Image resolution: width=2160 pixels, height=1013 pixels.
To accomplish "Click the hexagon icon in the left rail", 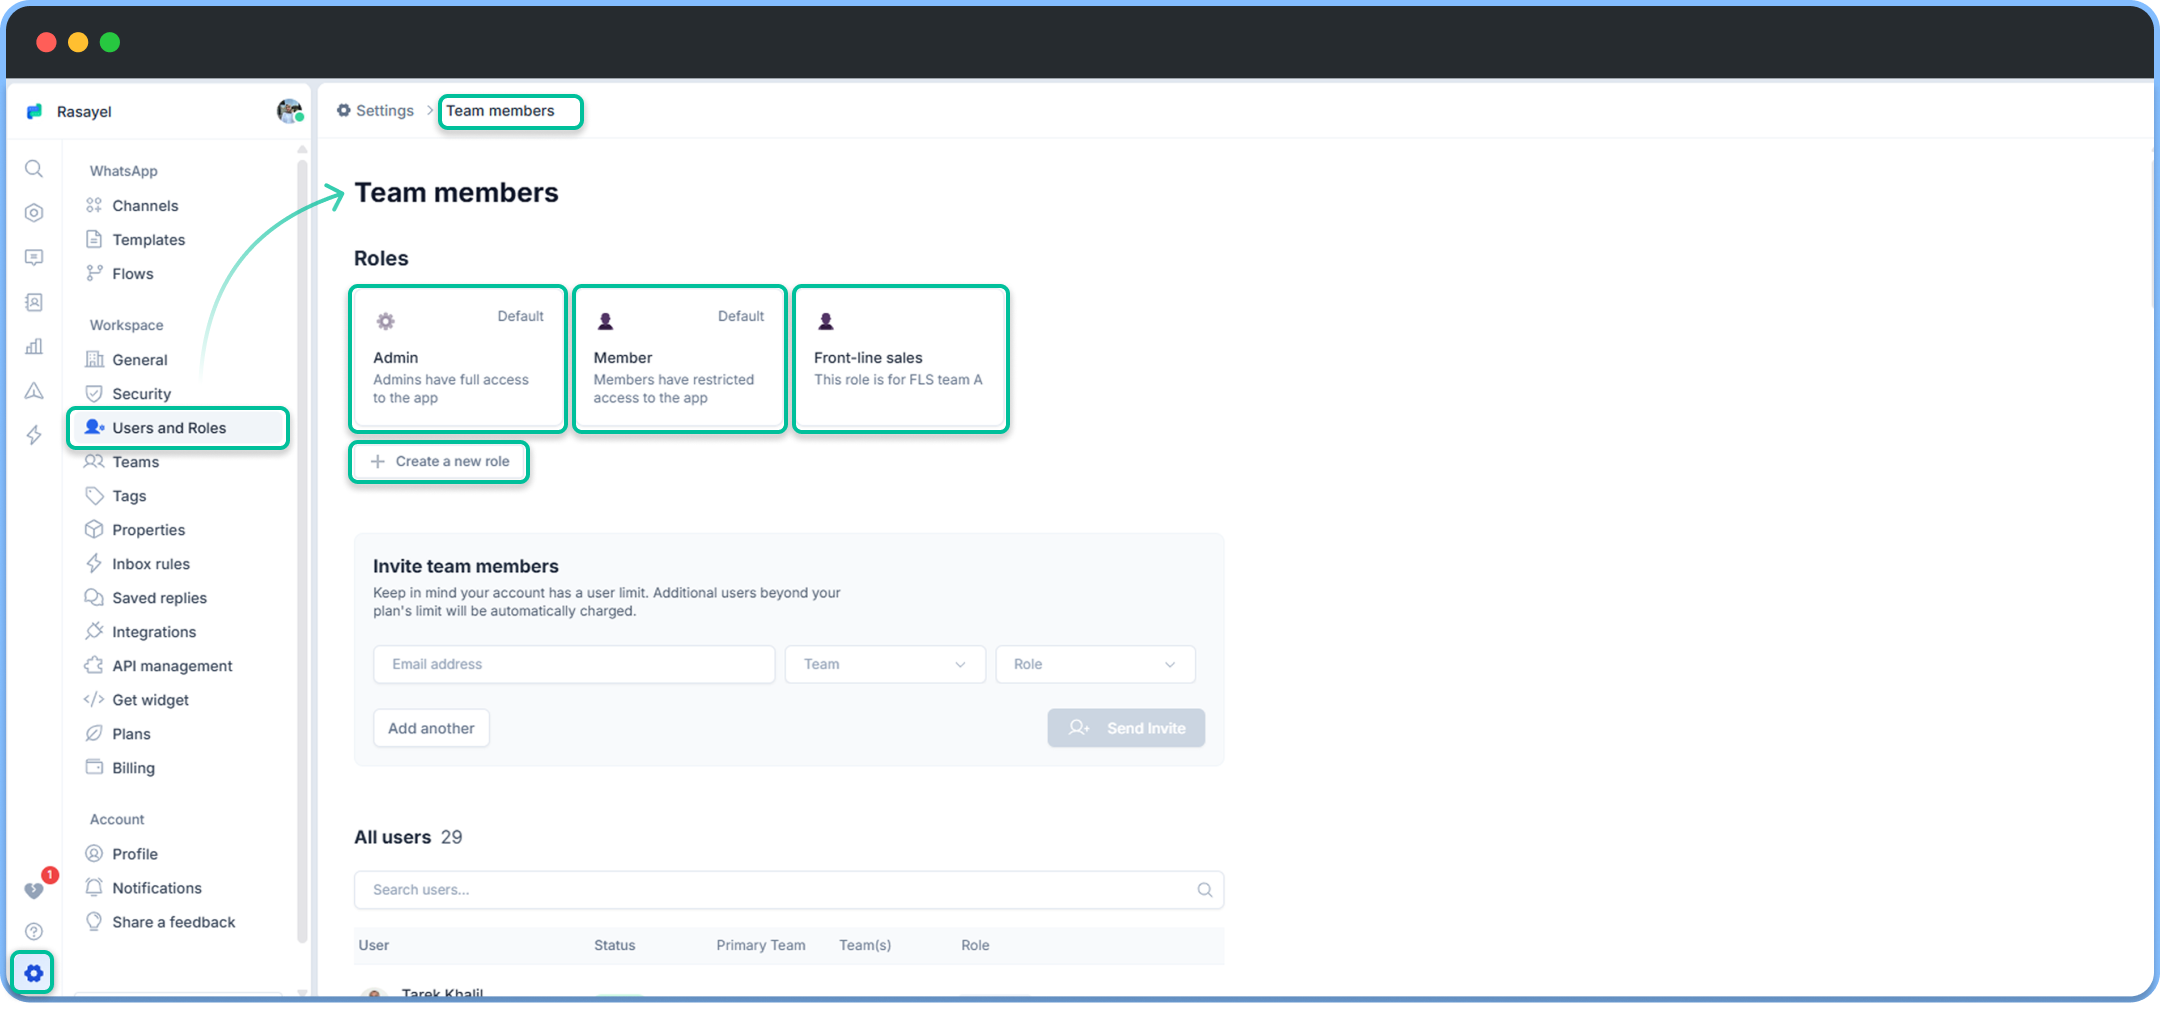I will (34, 213).
